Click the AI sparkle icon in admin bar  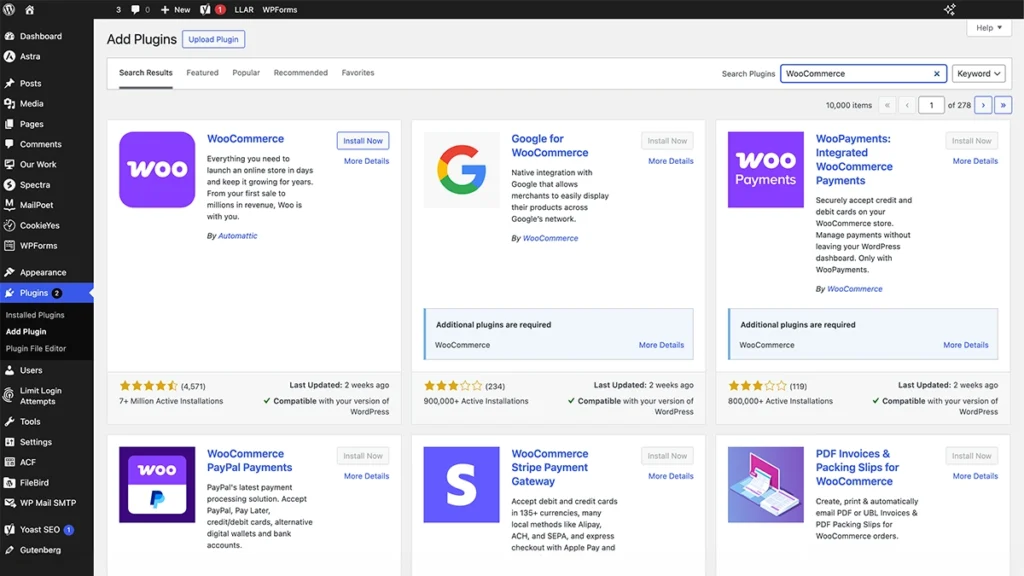tap(949, 10)
